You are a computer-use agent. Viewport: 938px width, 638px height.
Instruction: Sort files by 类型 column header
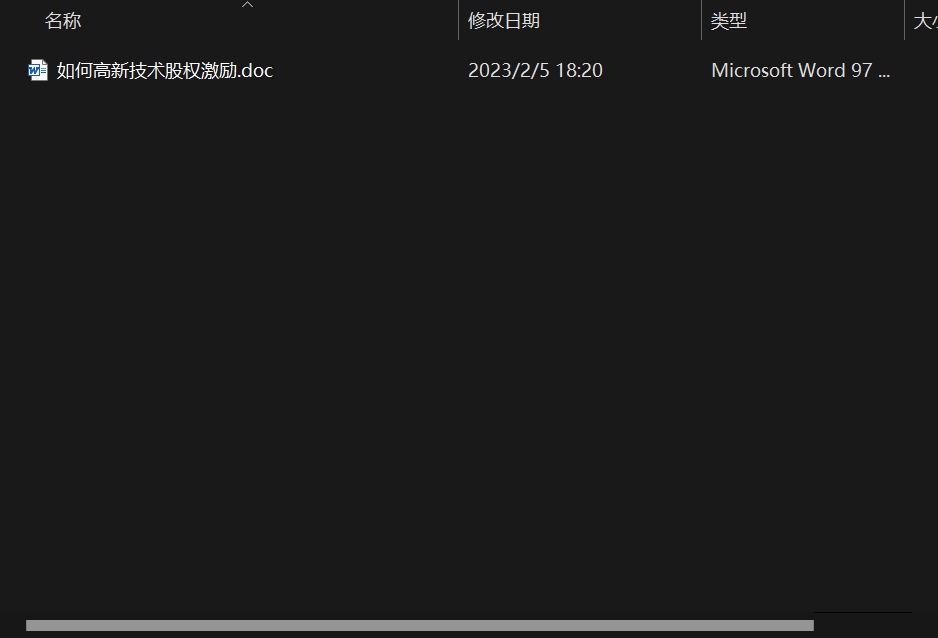pyautogui.click(x=729, y=21)
